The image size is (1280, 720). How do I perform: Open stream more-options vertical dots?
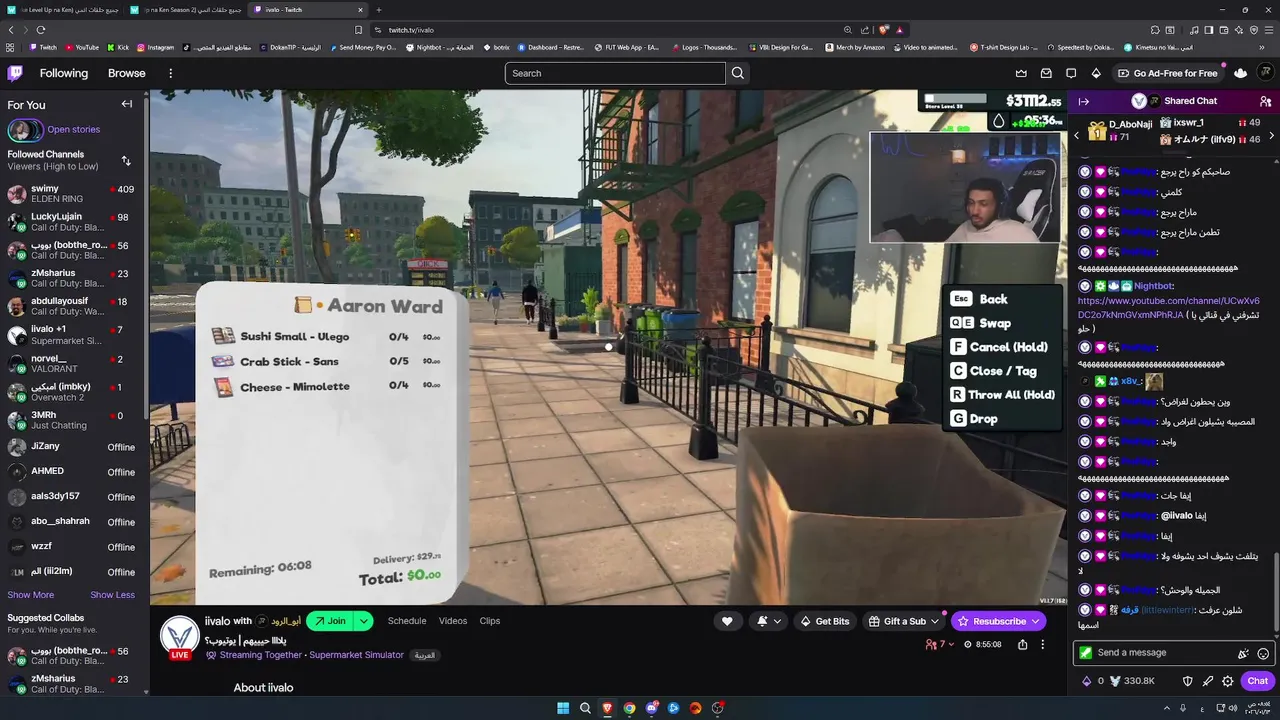point(1042,645)
